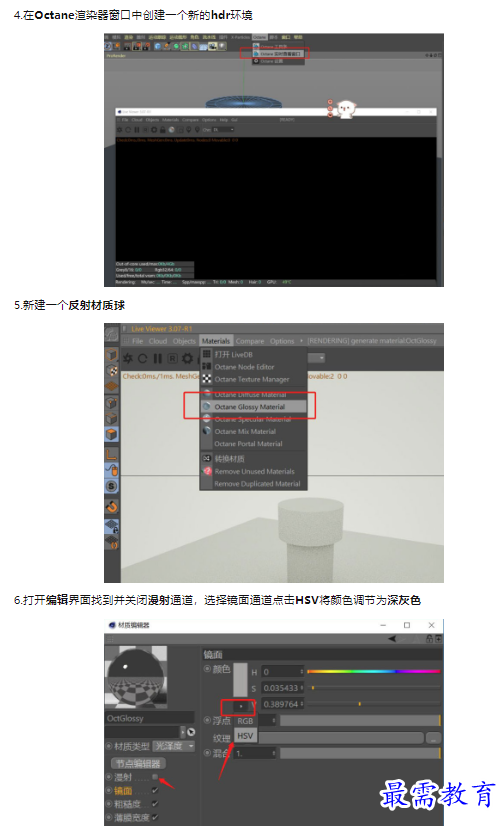Expand the overflow arrow after Options menu
504x826 pixels.
point(301,340)
